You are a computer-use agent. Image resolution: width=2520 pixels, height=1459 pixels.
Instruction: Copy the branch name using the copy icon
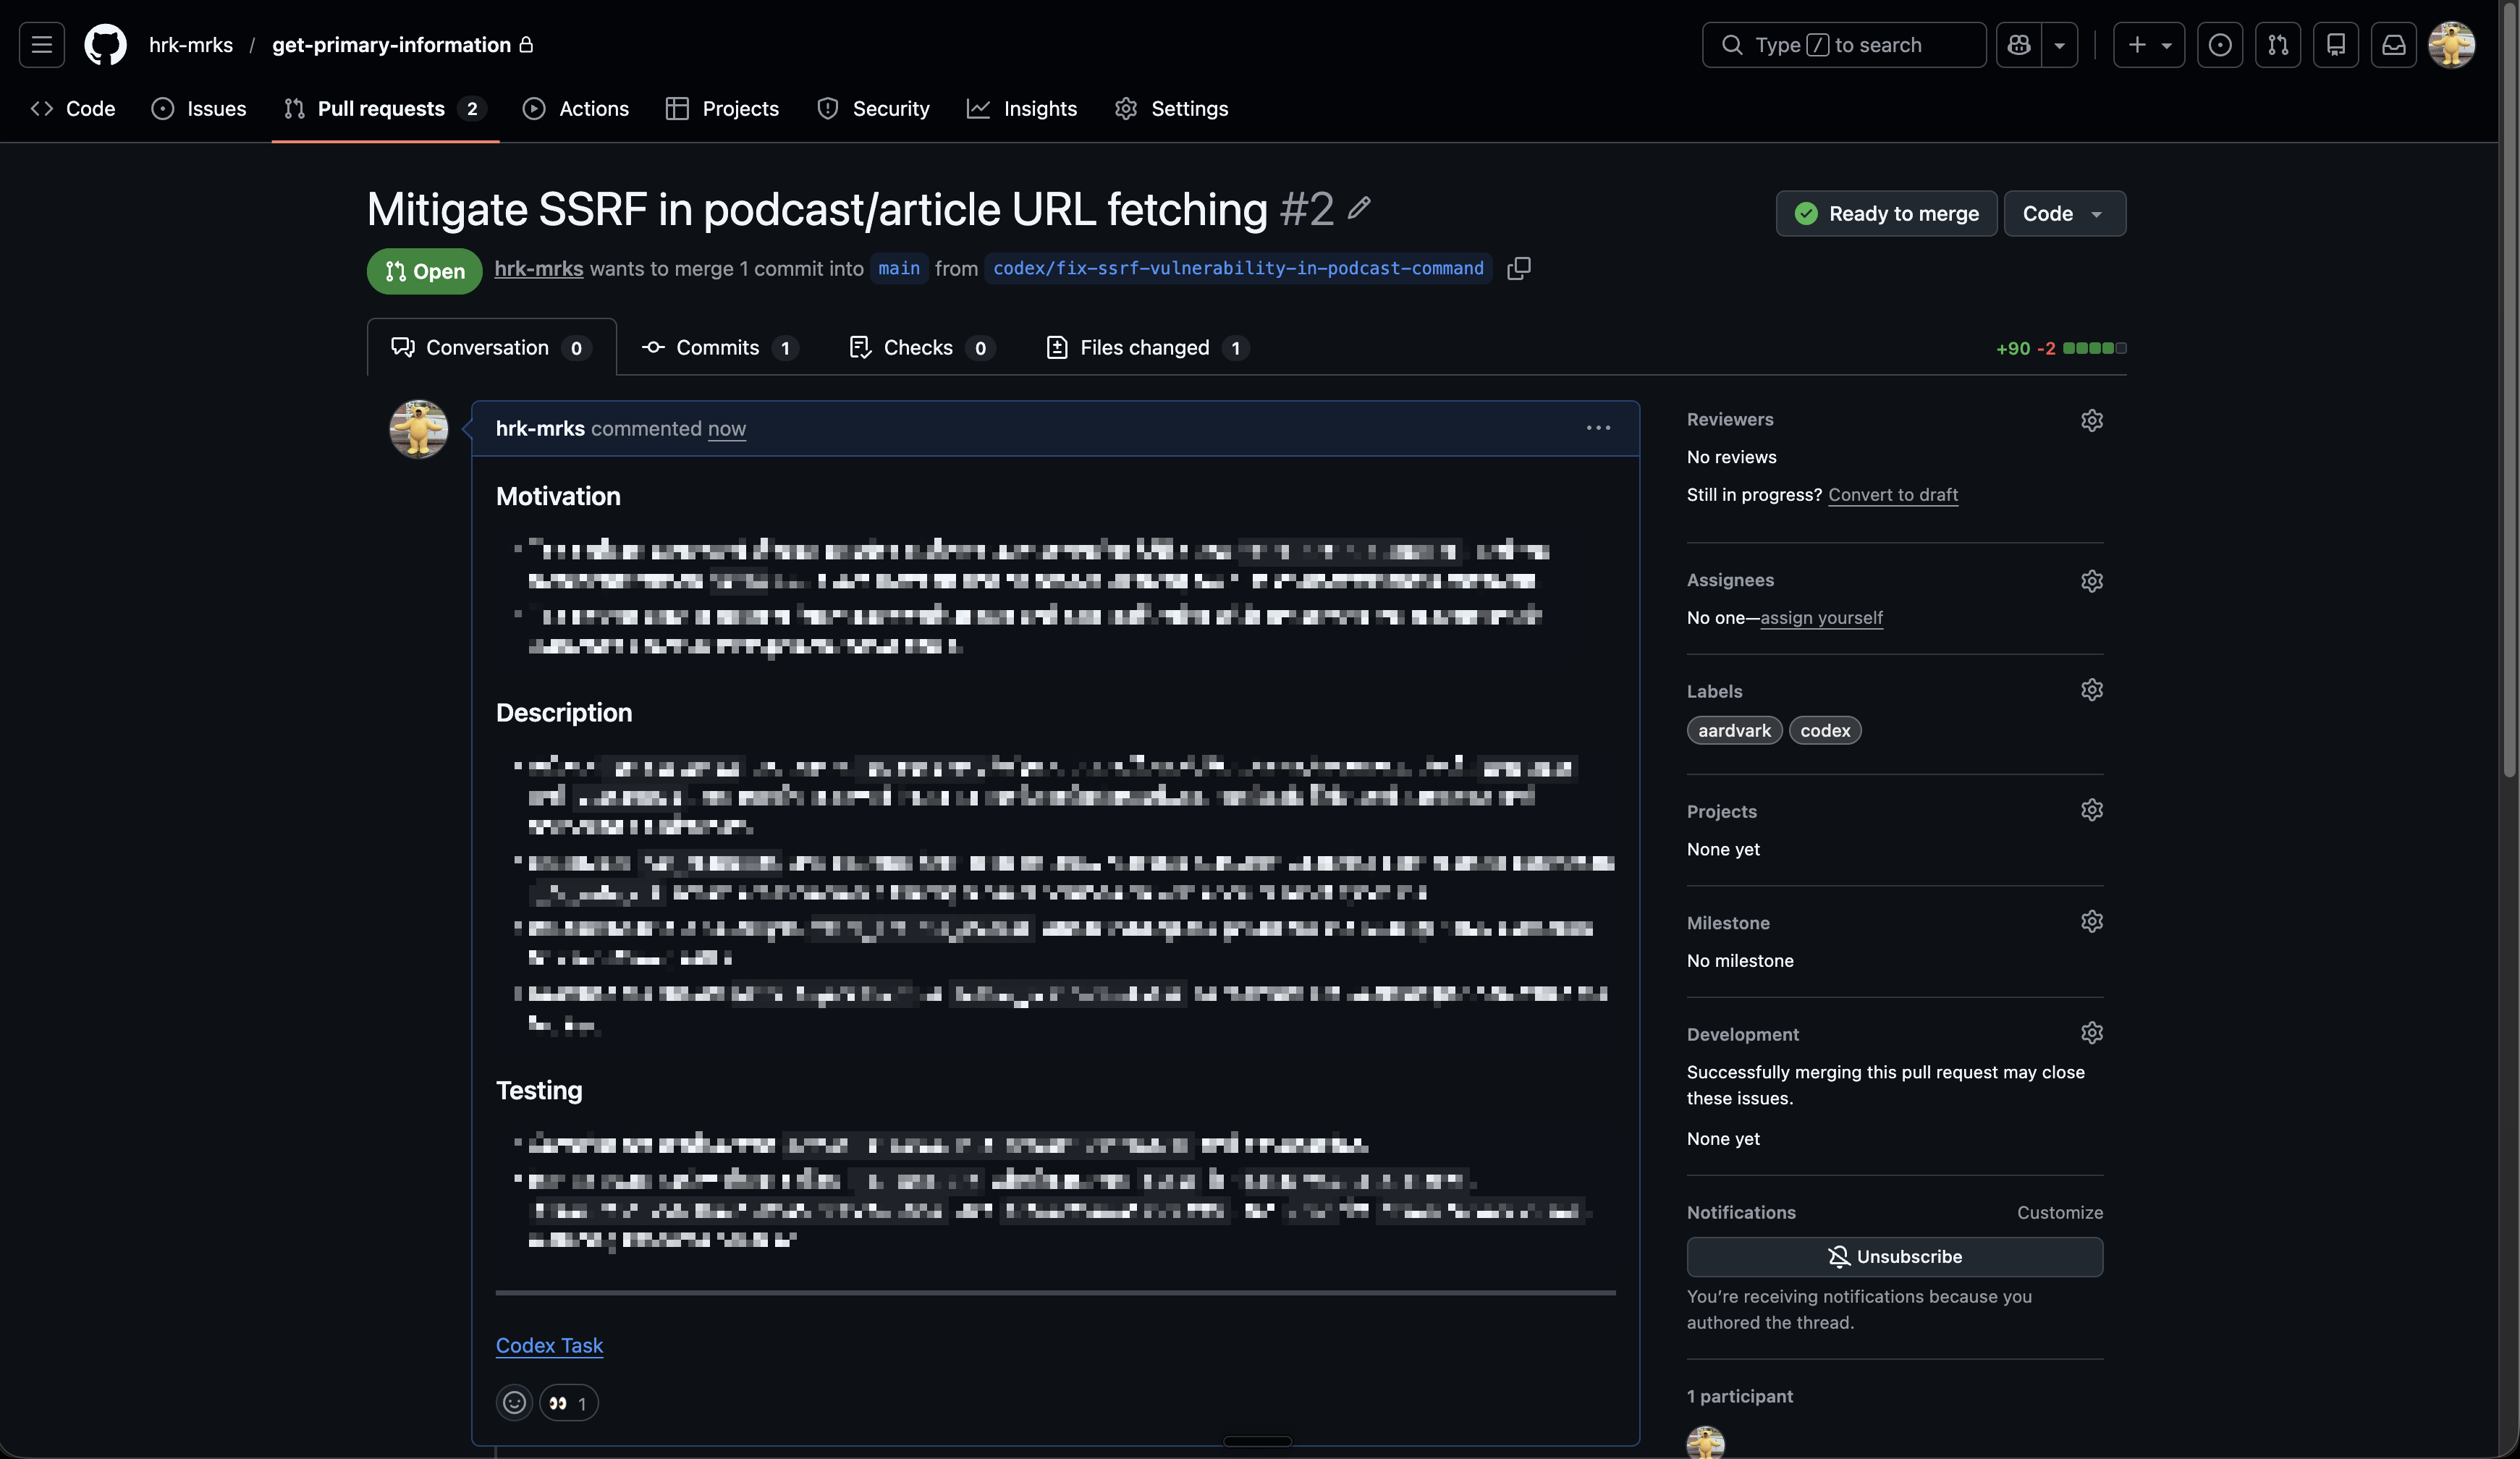pos(1518,268)
